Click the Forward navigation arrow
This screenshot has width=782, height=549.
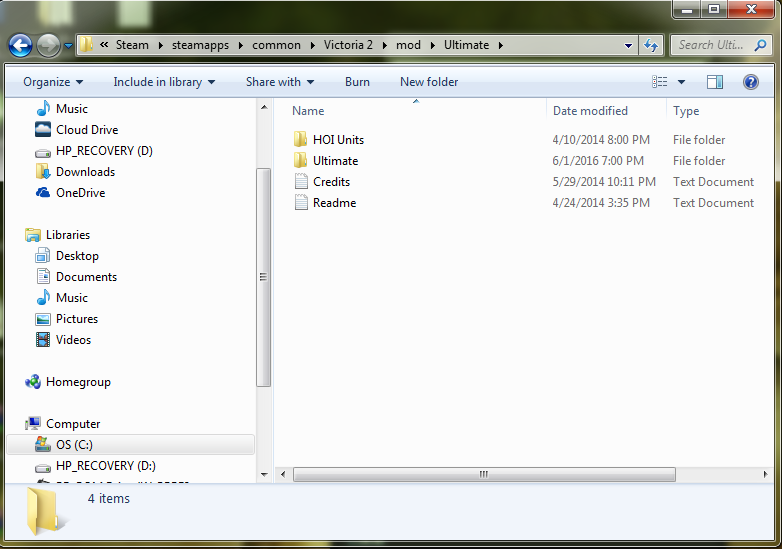pyautogui.click(x=48, y=45)
